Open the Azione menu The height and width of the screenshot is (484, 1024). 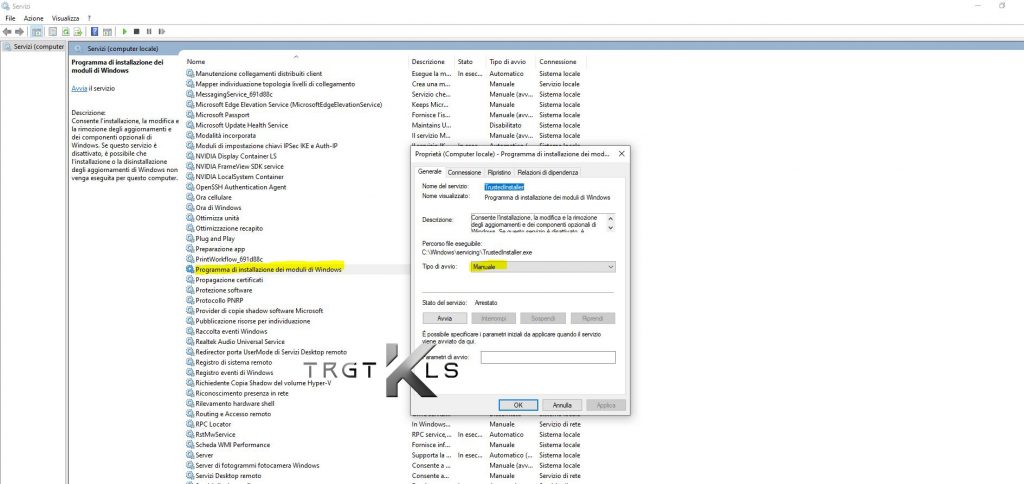[x=34, y=18]
